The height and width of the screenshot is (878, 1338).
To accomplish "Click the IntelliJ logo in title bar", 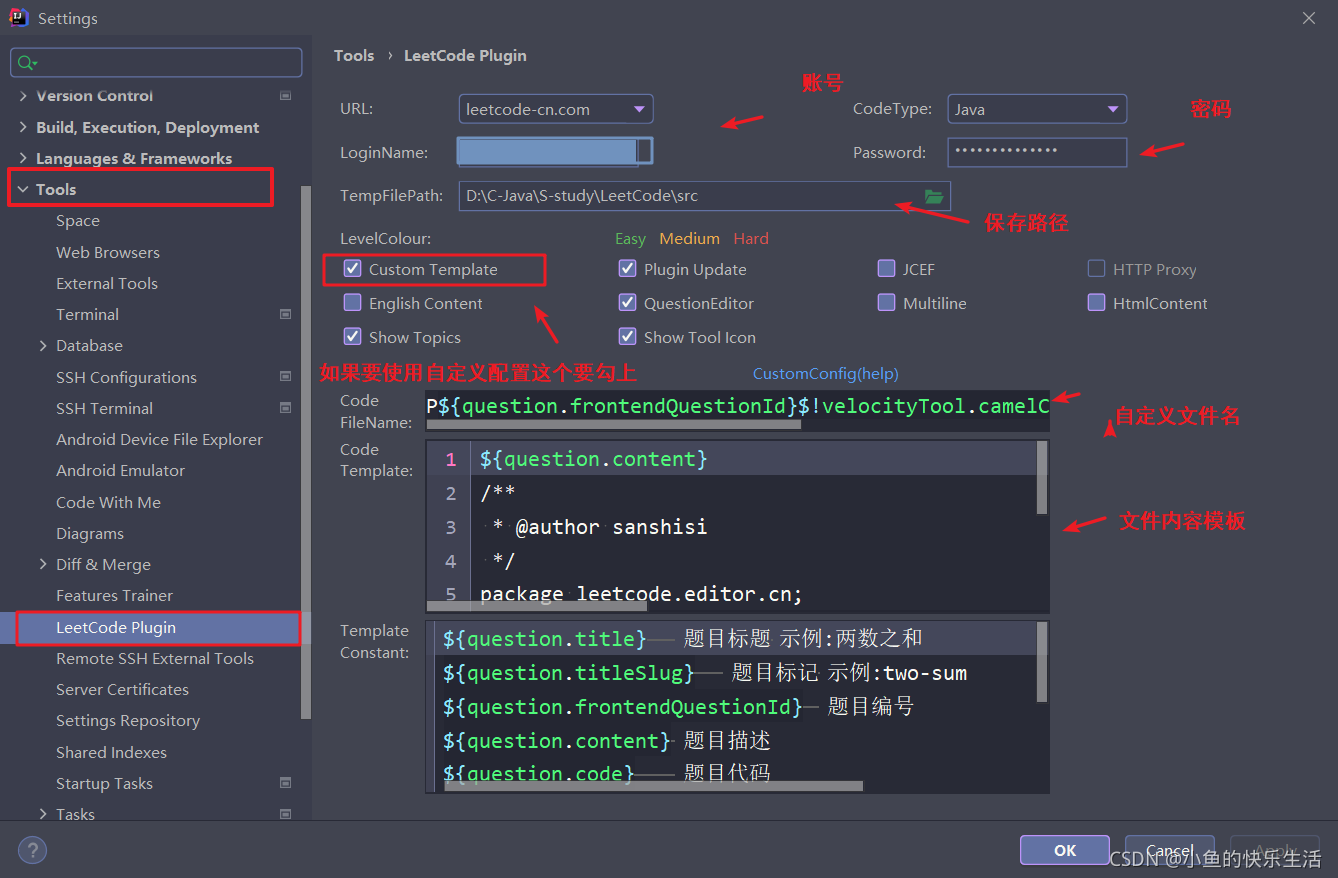I will coord(19,18).
